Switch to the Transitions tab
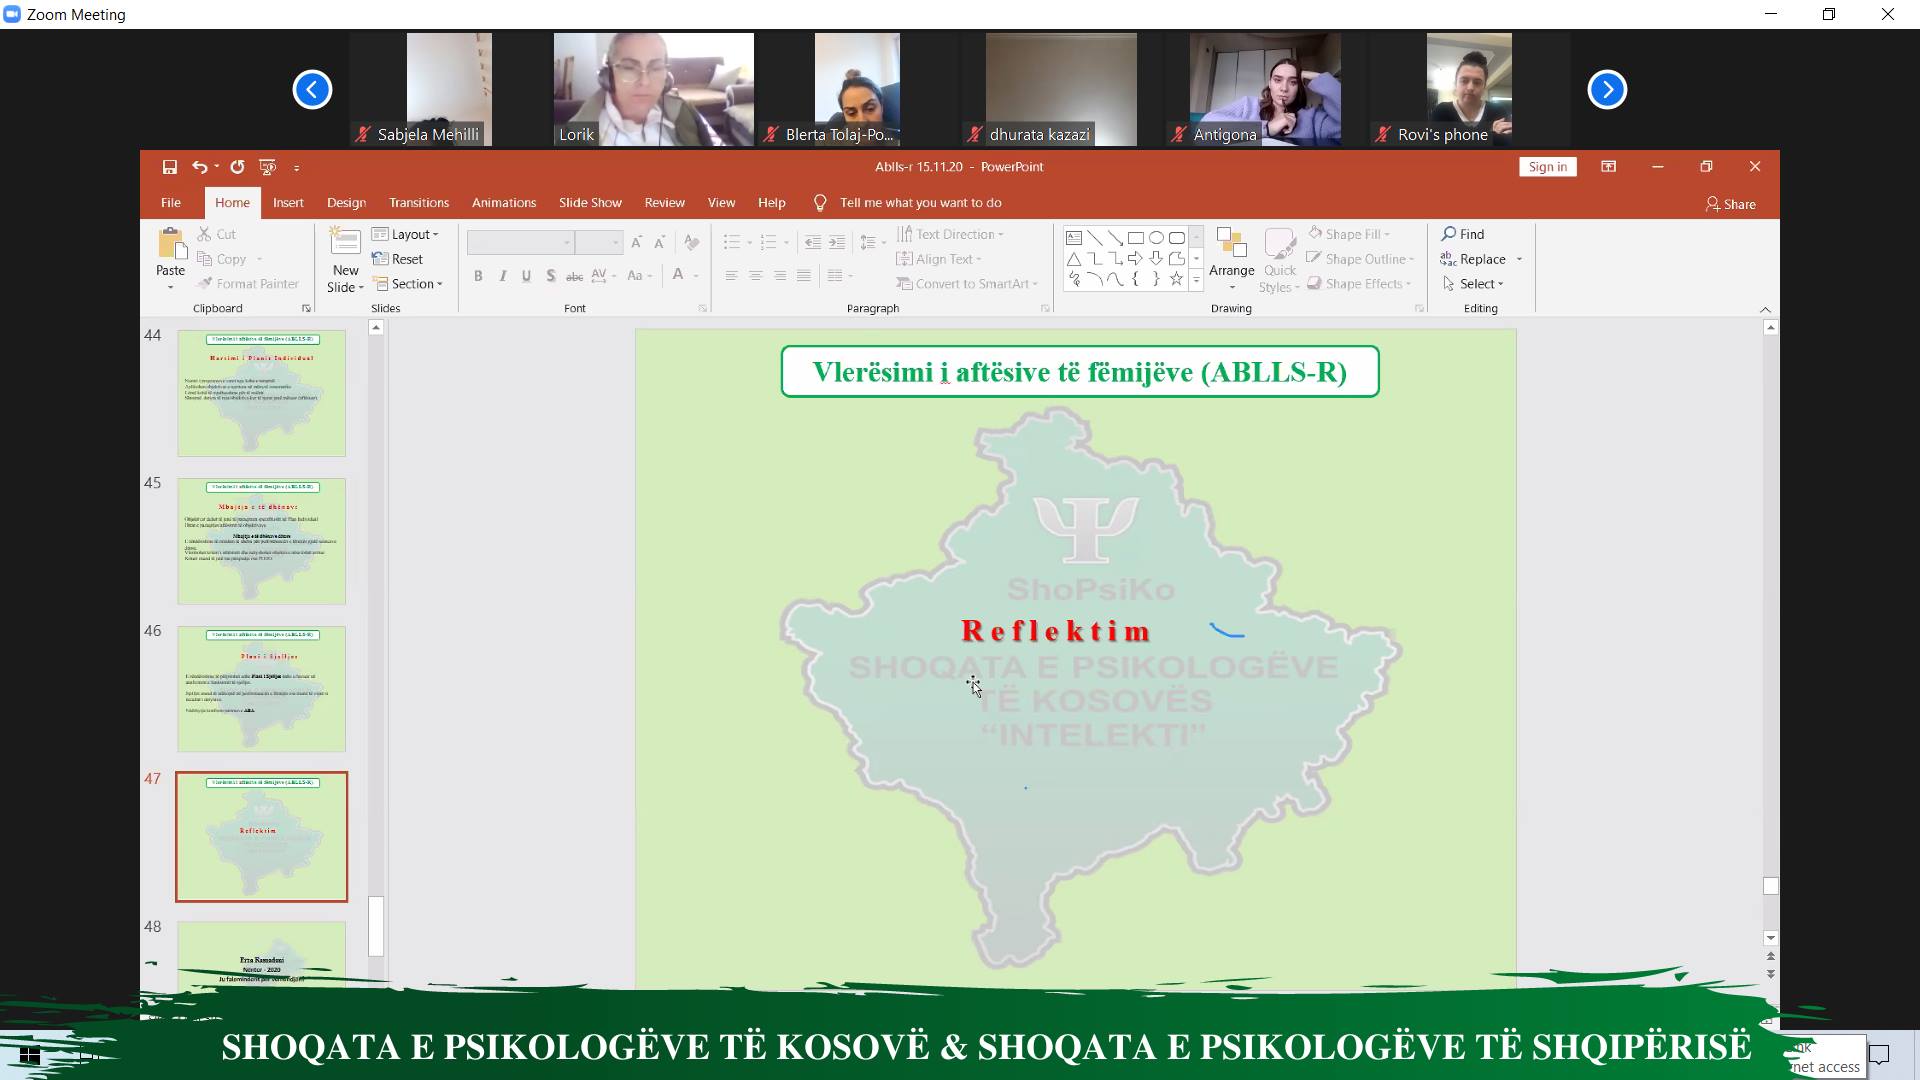1920x1080 pixels. (419, 203)
